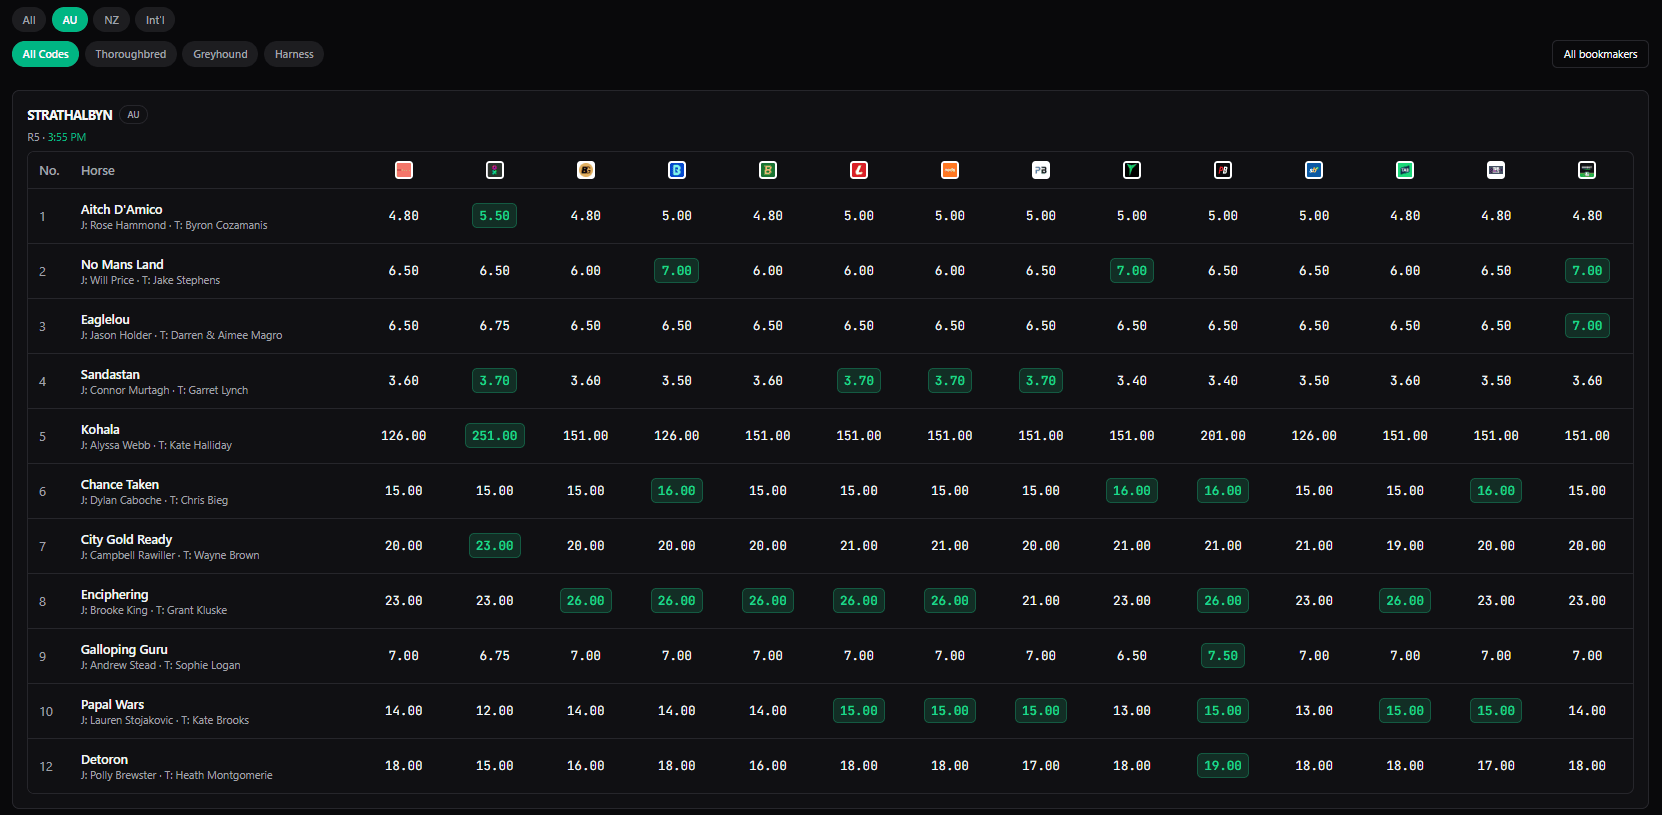Open the STRATHALBYN race heading
Screen dimensions: 1662x815
pyautogui.click(x=70, y=115)
